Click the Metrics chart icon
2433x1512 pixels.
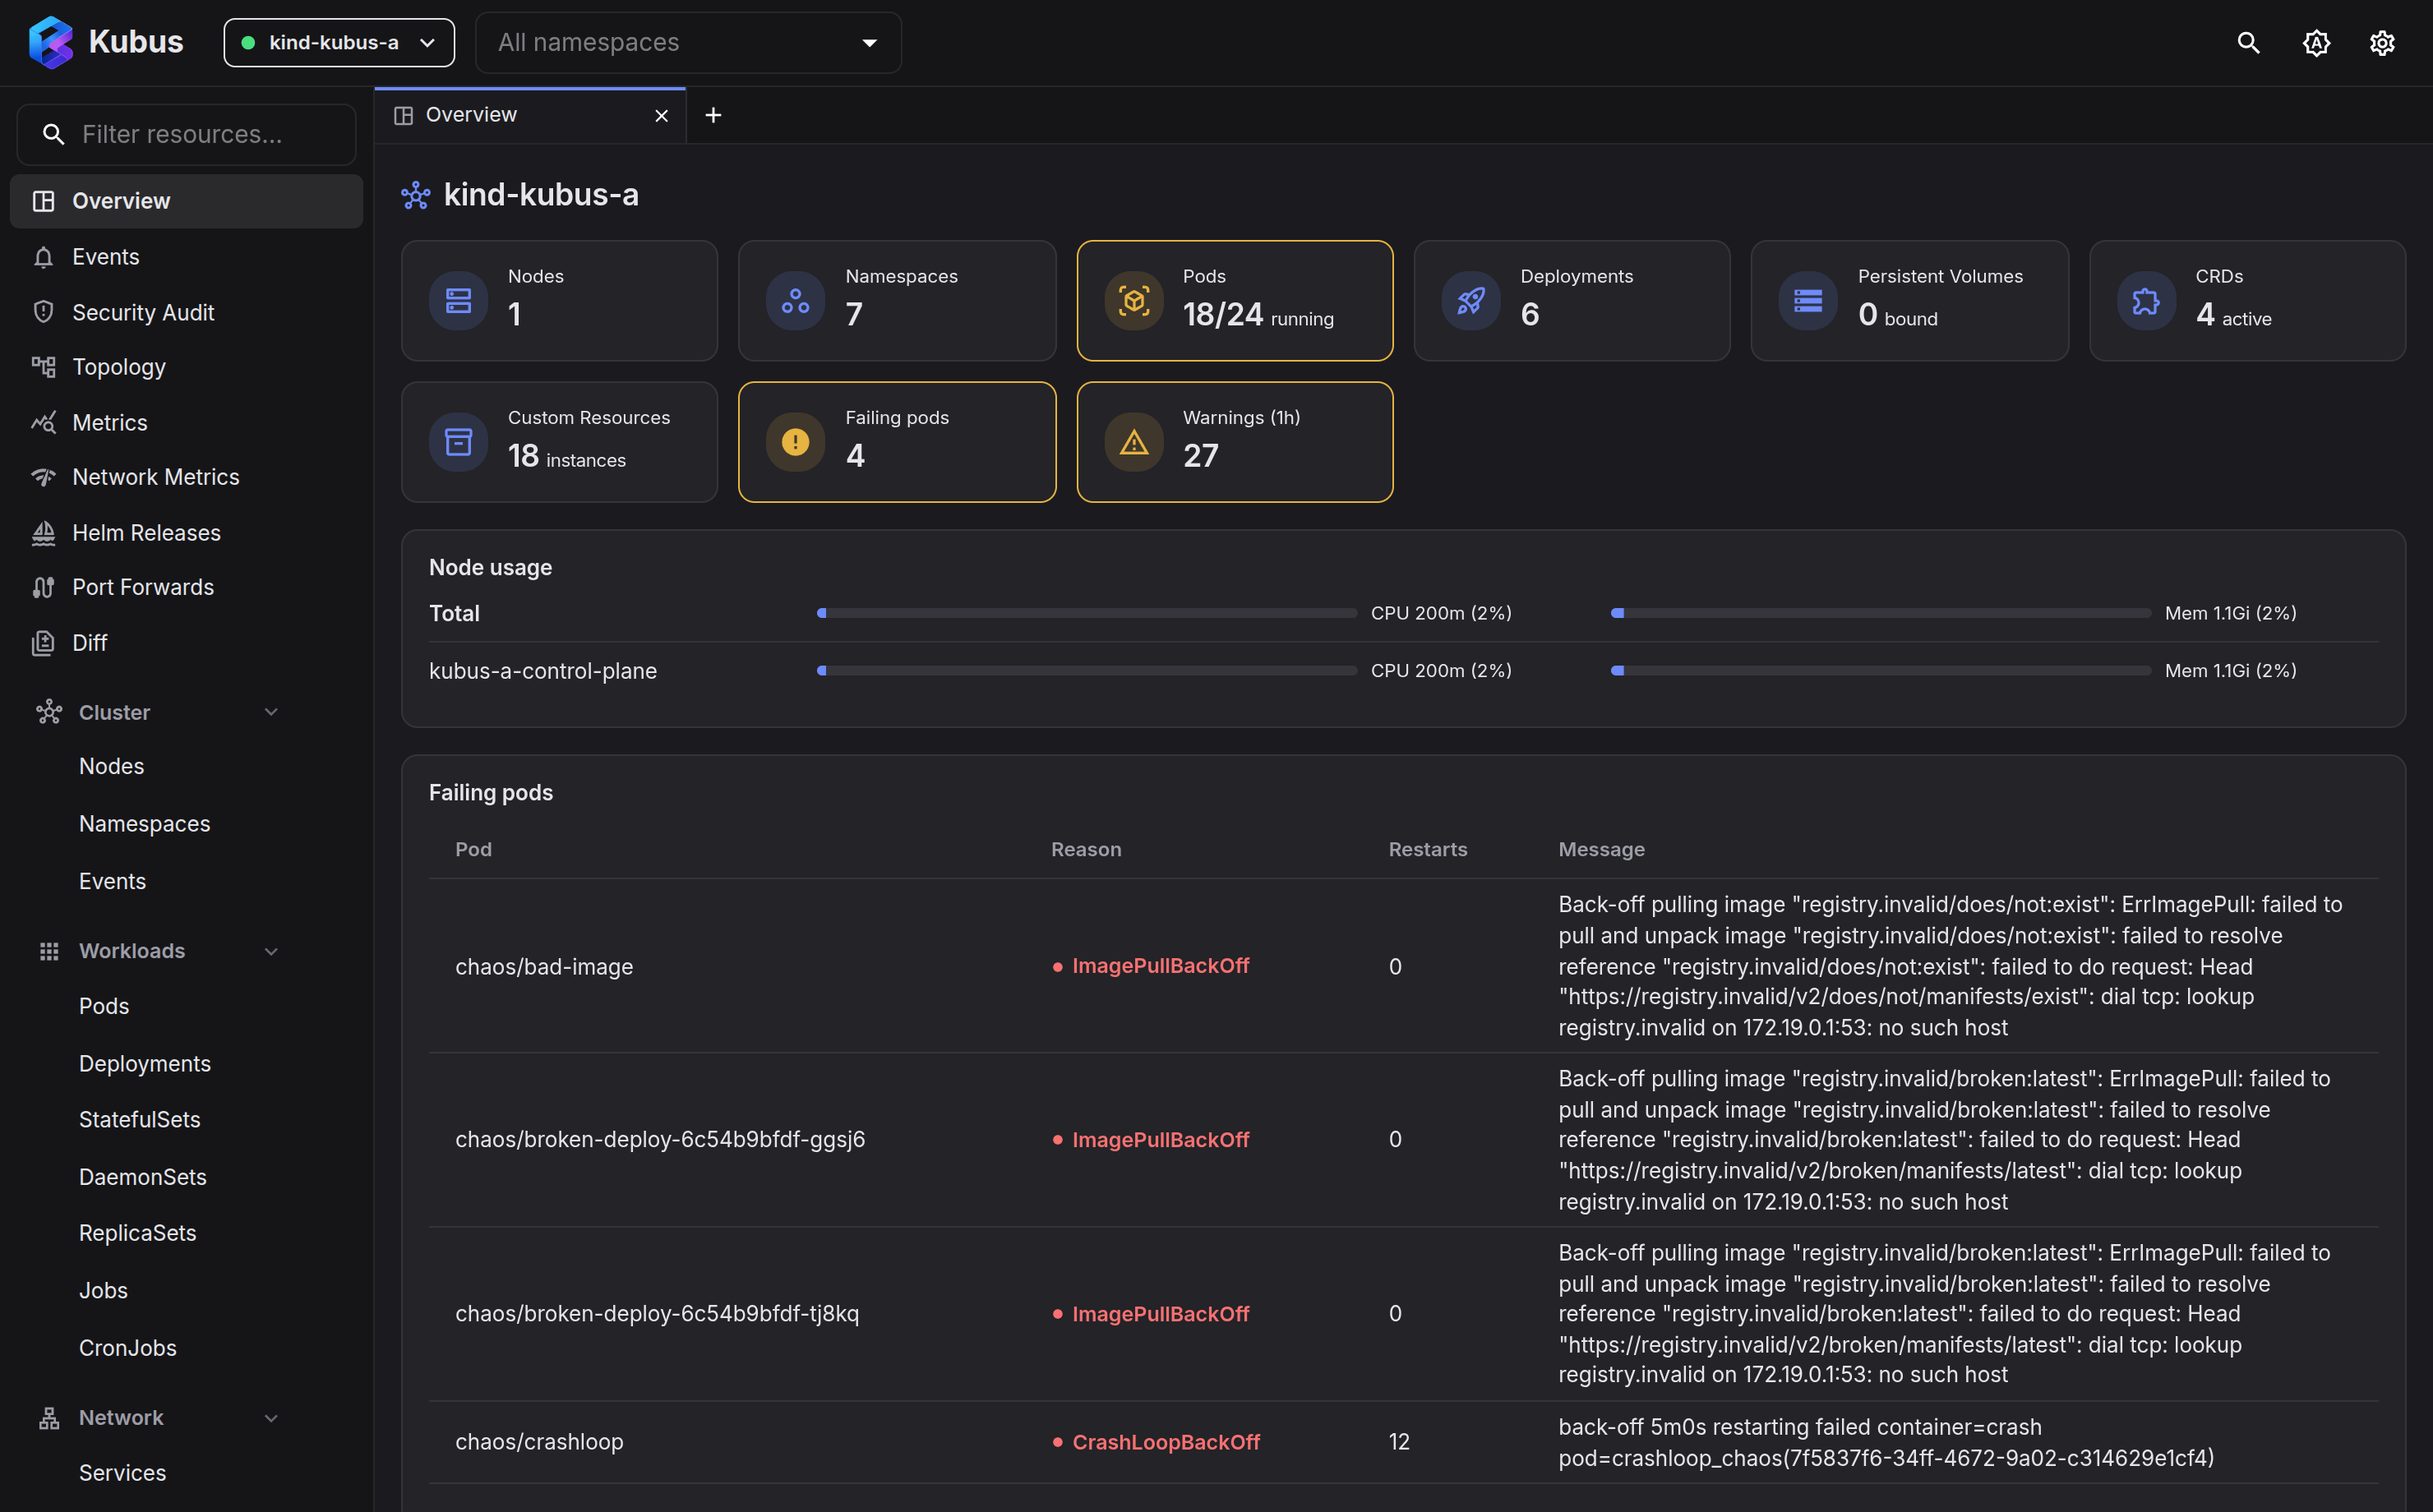coord(43,422)
